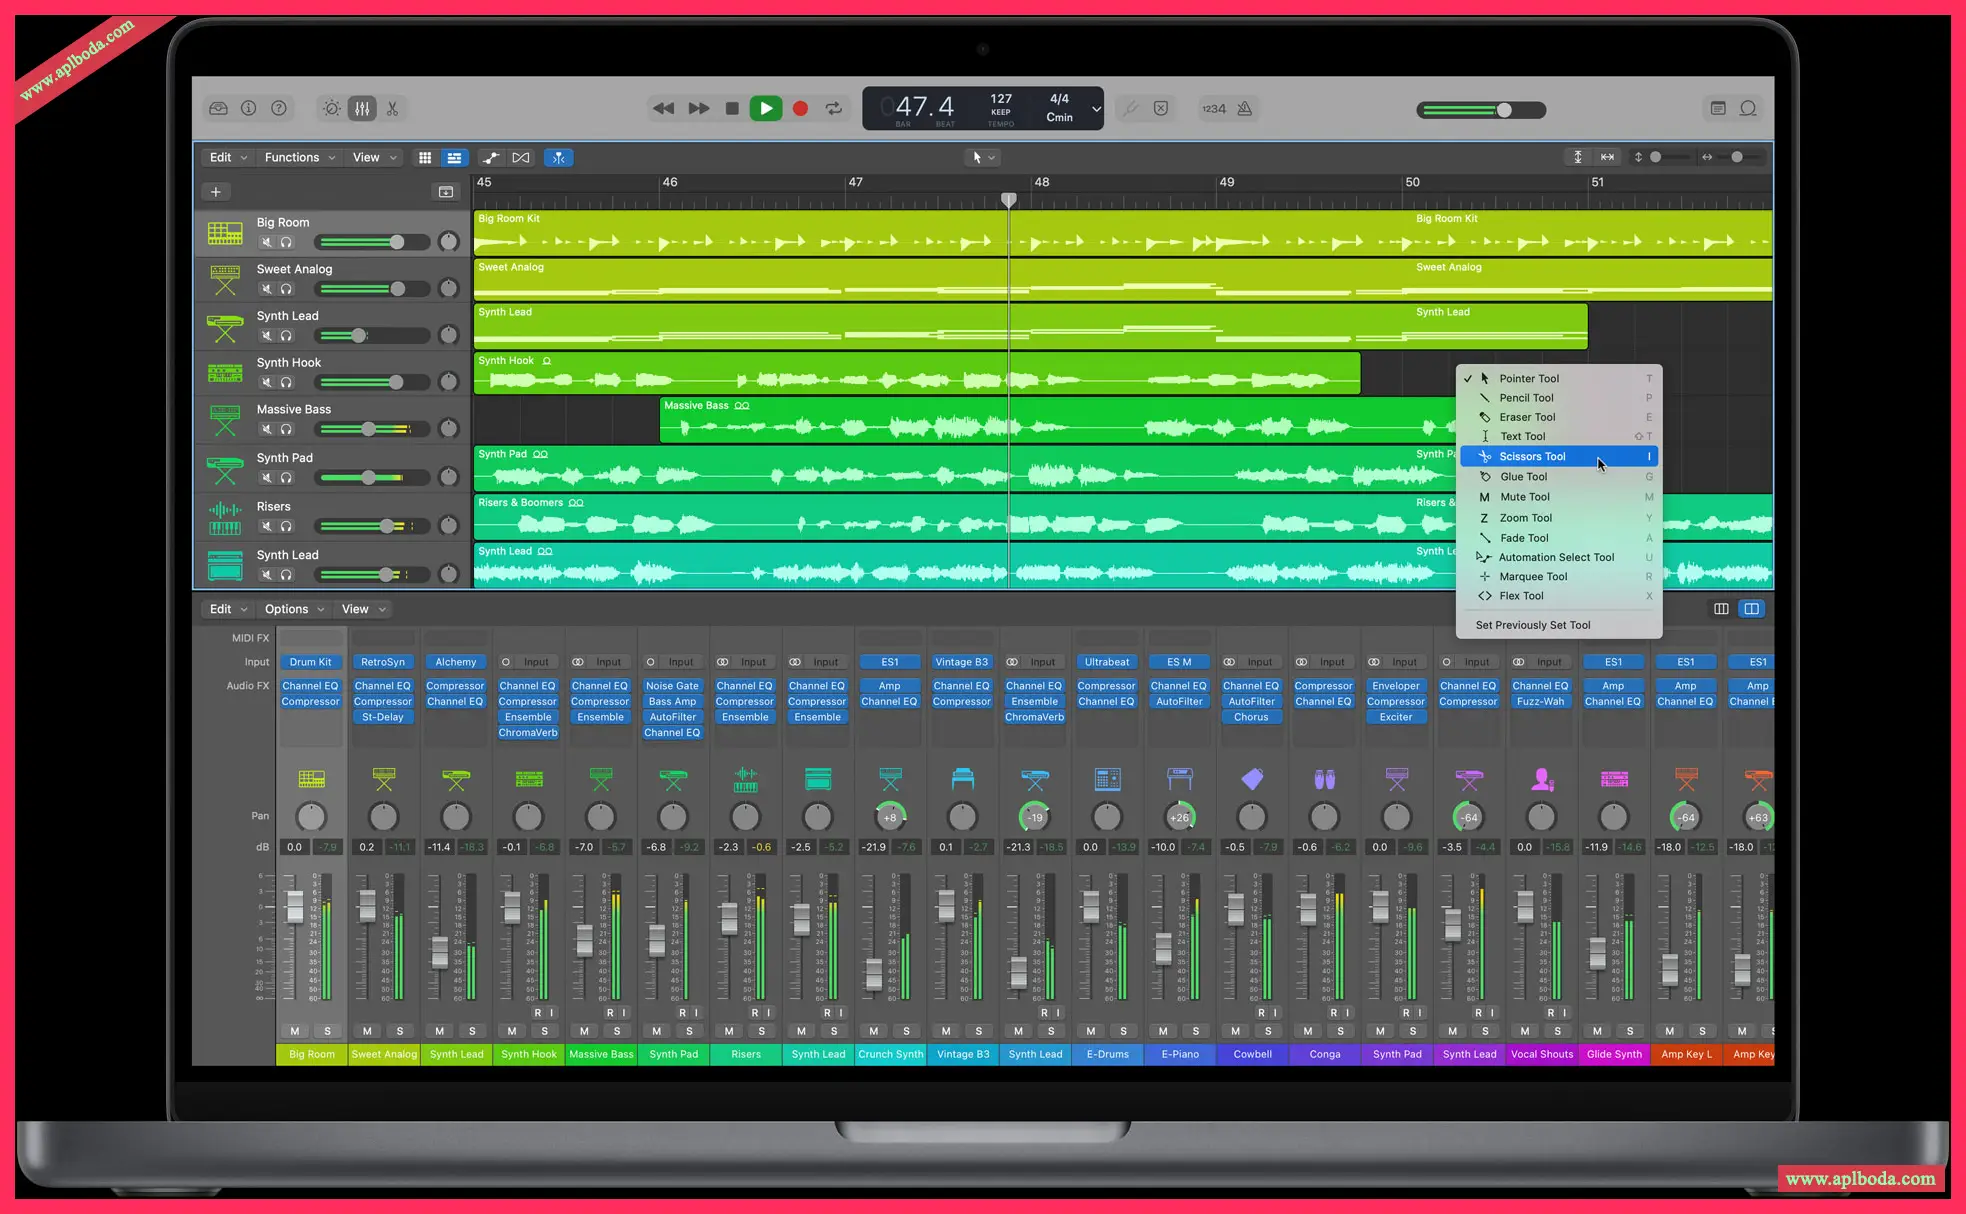This screenshot has height=1214, width=1966.
Task: Click the Metronome icon
Action: (x=1245, y=109)
